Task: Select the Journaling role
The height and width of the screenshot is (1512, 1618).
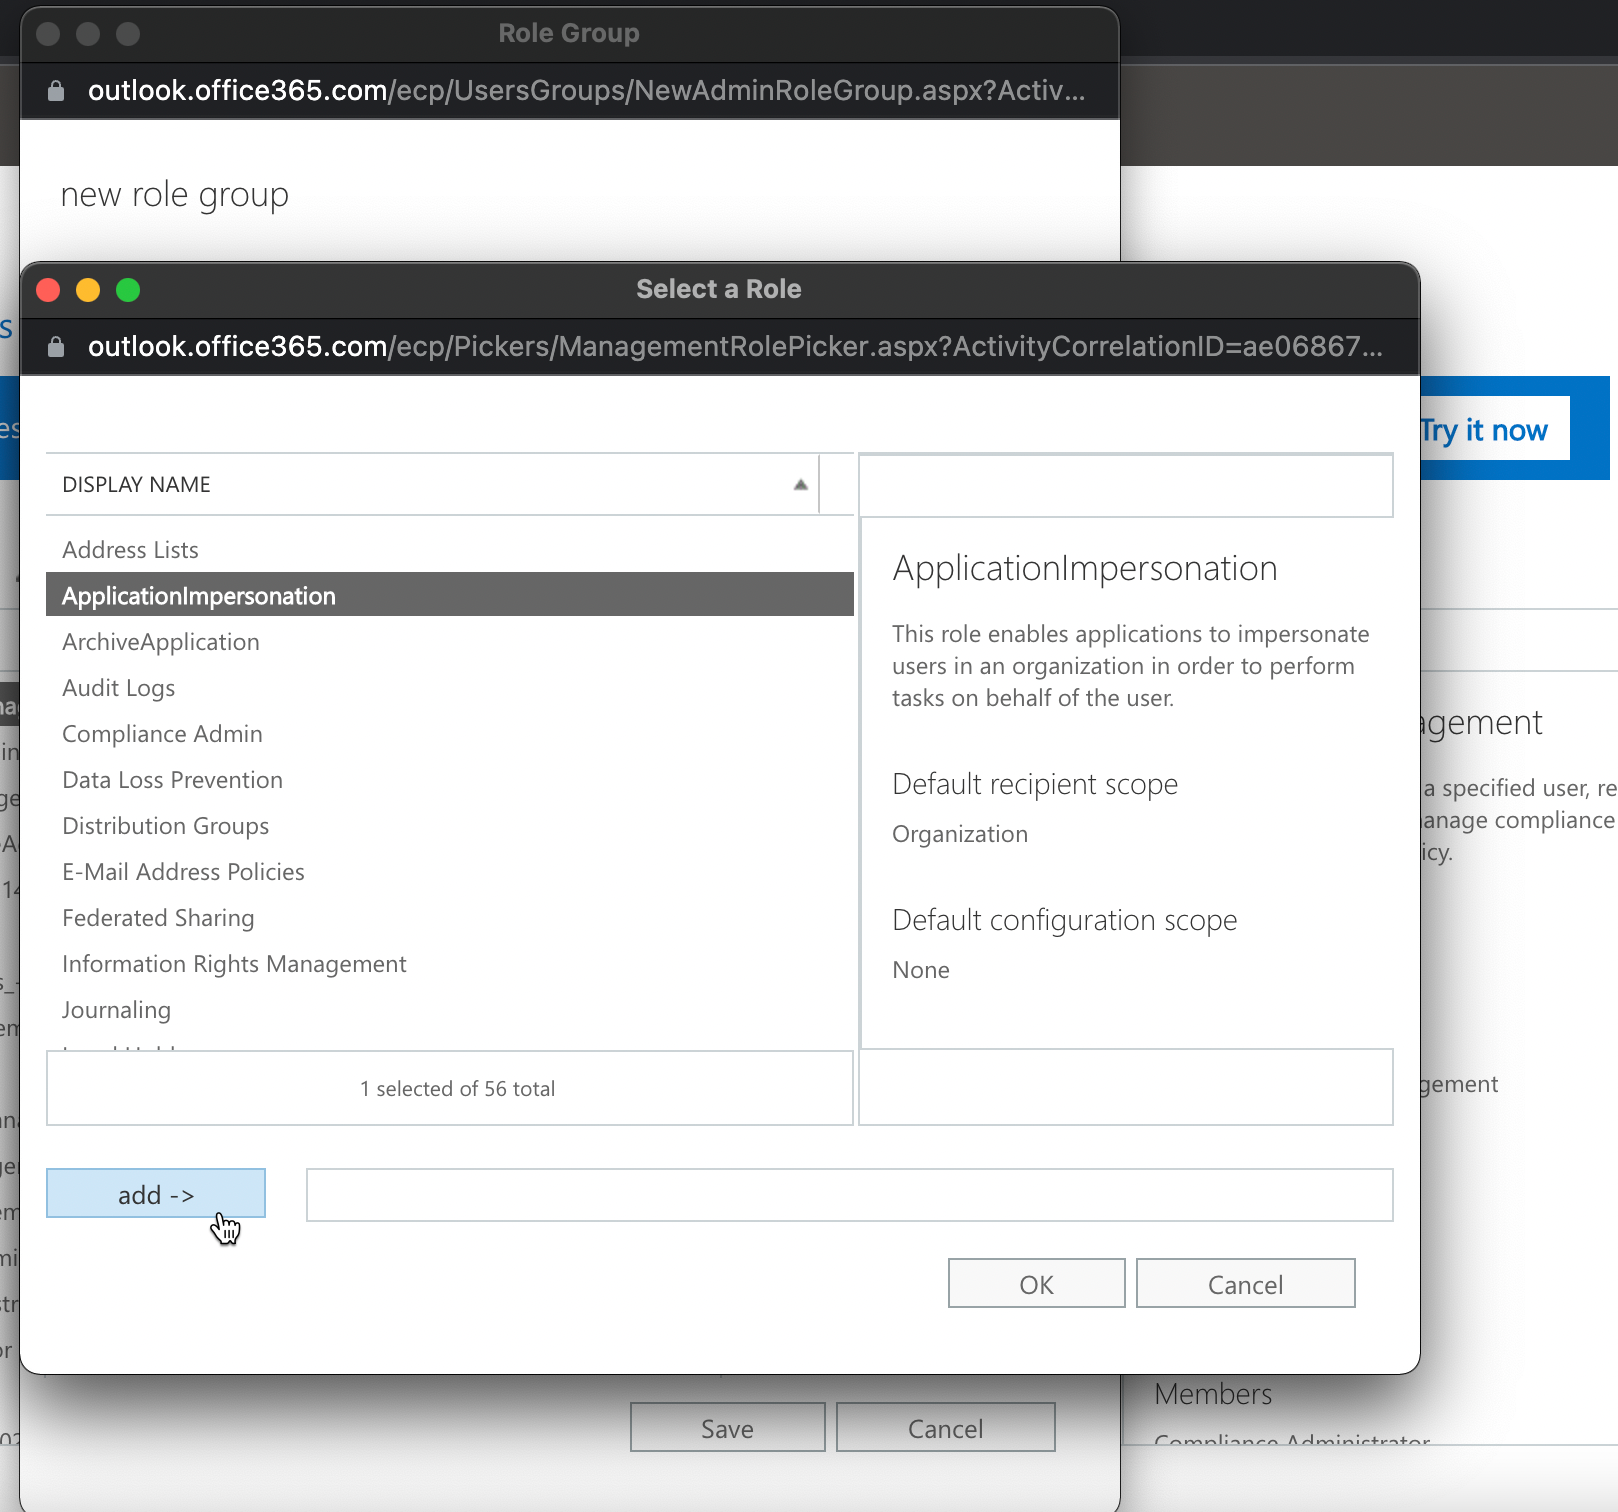Action: point(116,1010)
